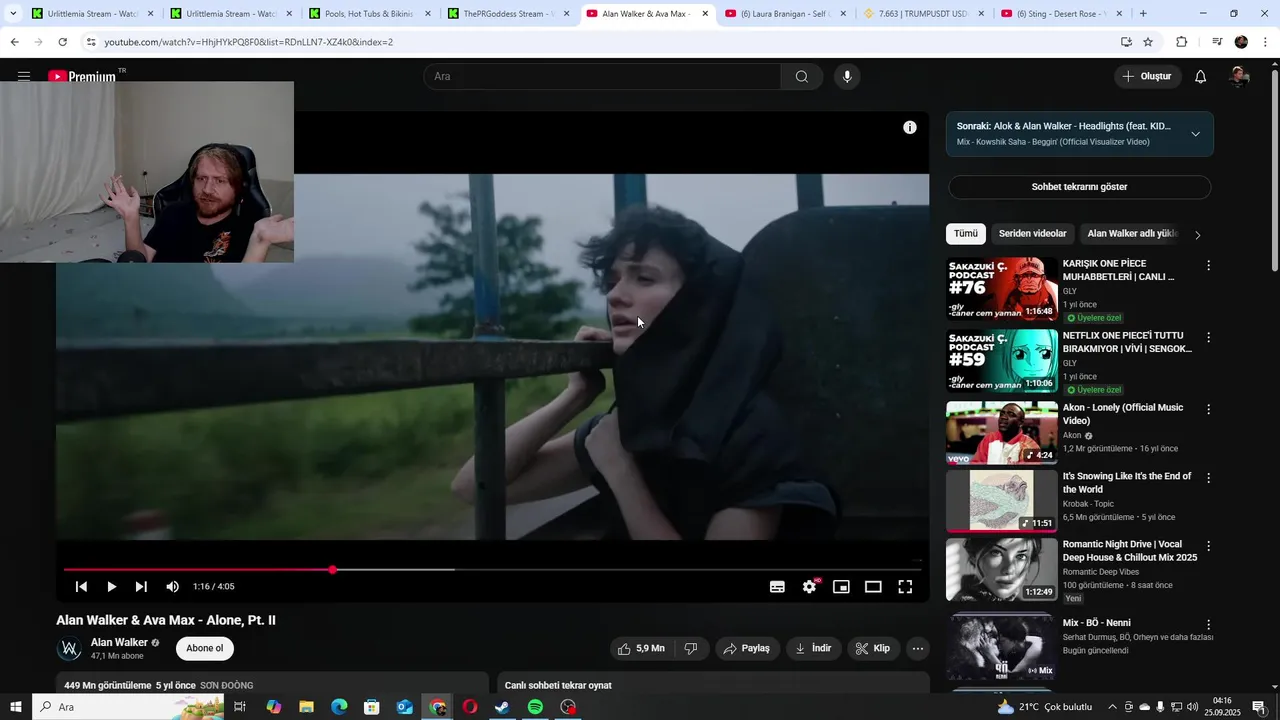The width and height of the screenshot is (1280, 720).
Task: Open Windows Start menu
Action: click(15, 707)
